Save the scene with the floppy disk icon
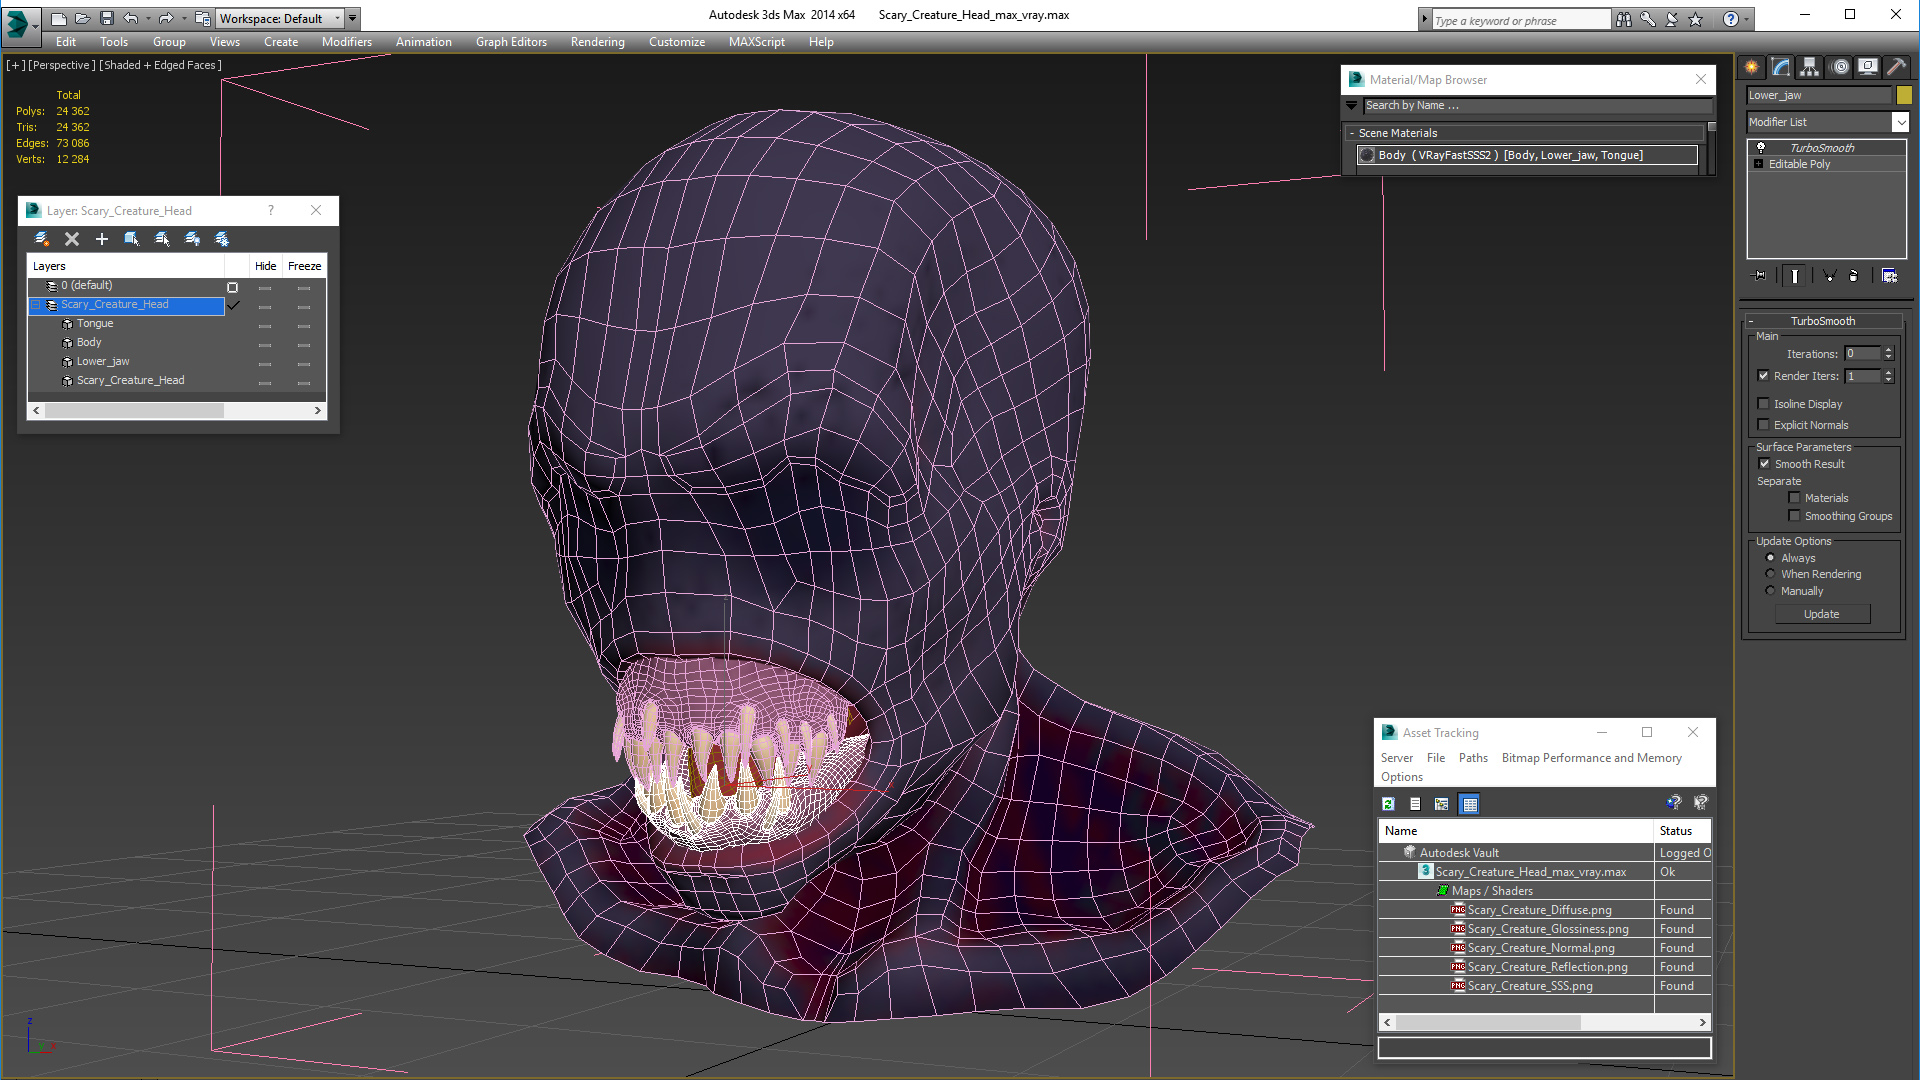 107,18
